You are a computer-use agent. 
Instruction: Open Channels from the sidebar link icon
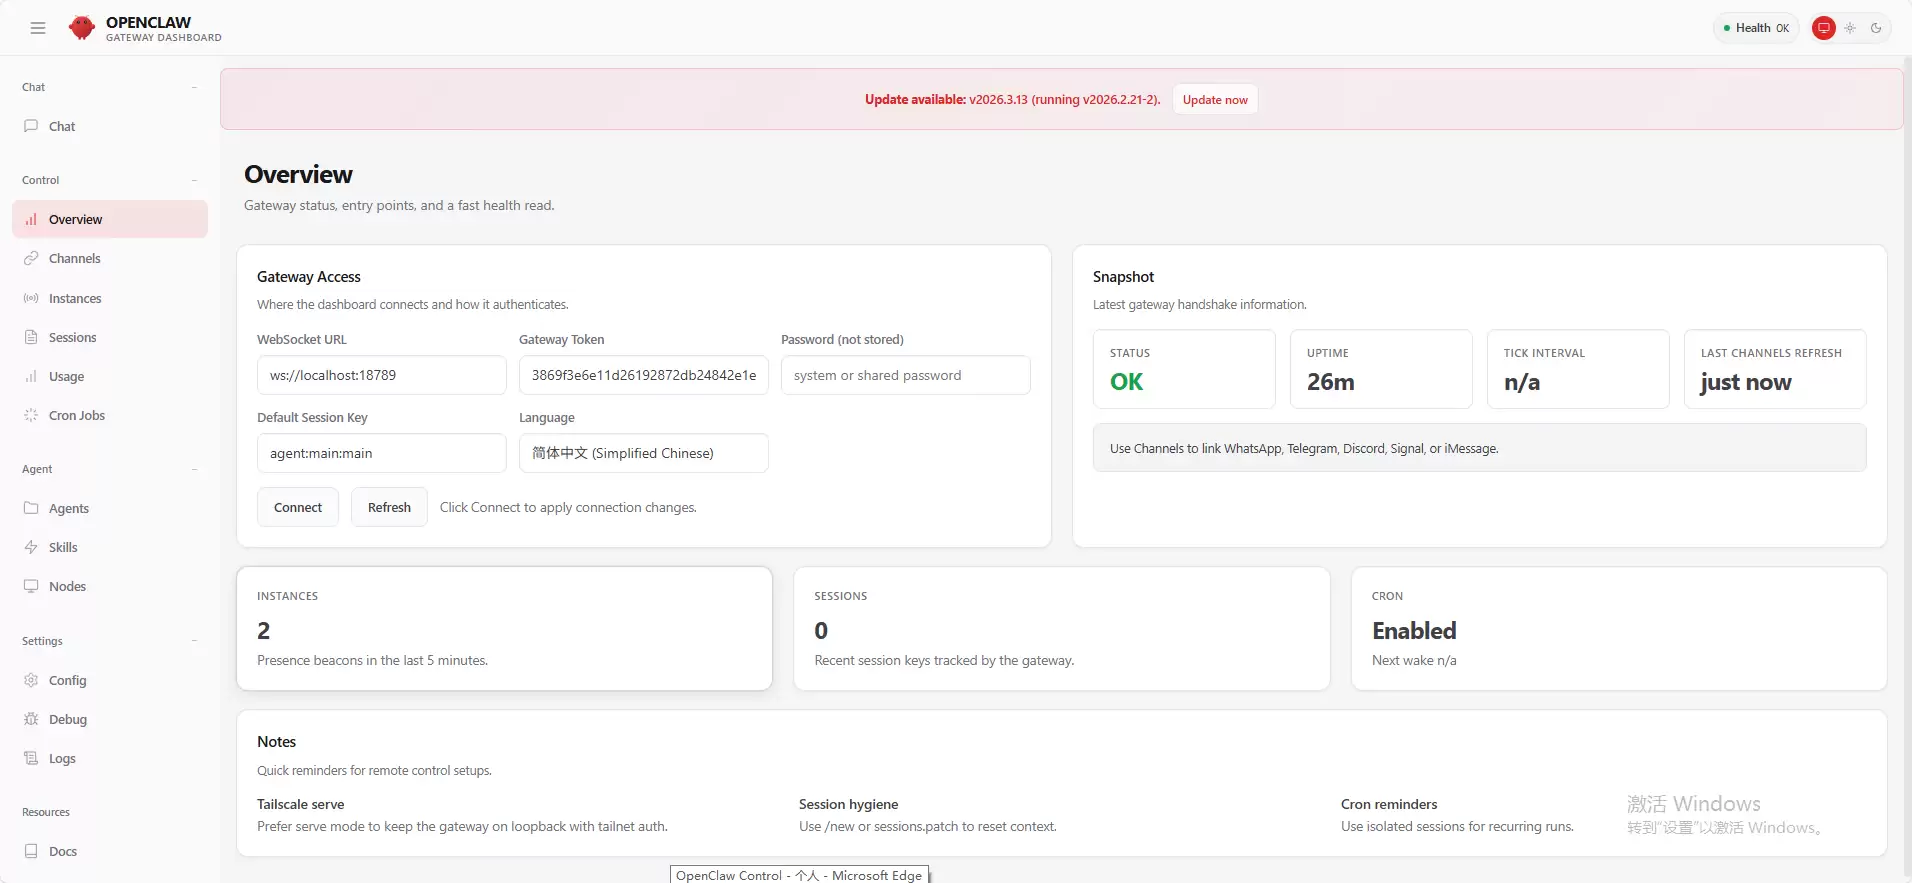(x=31, y=258)
